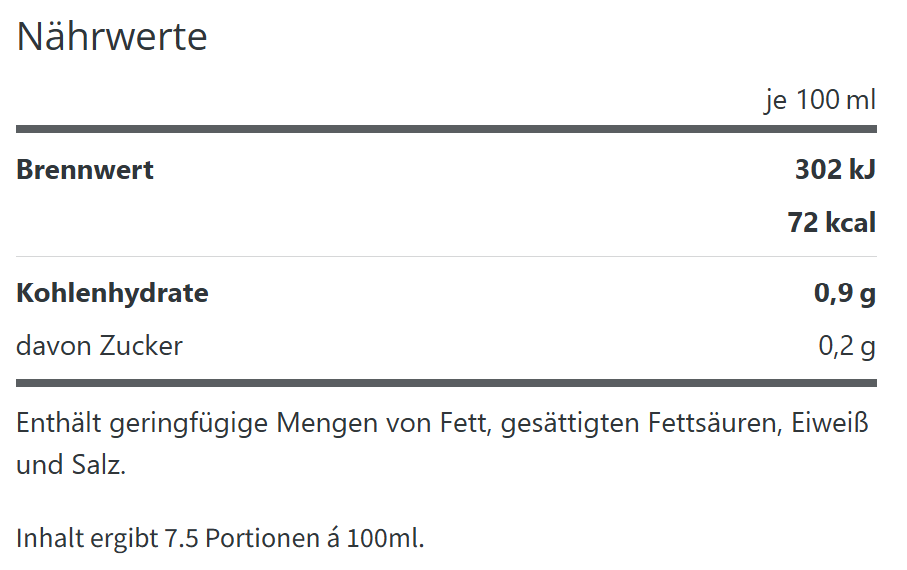Click the thick divider below 'davon Zucker'
Viewport: 907px width, 570px height.
point(446,383)
